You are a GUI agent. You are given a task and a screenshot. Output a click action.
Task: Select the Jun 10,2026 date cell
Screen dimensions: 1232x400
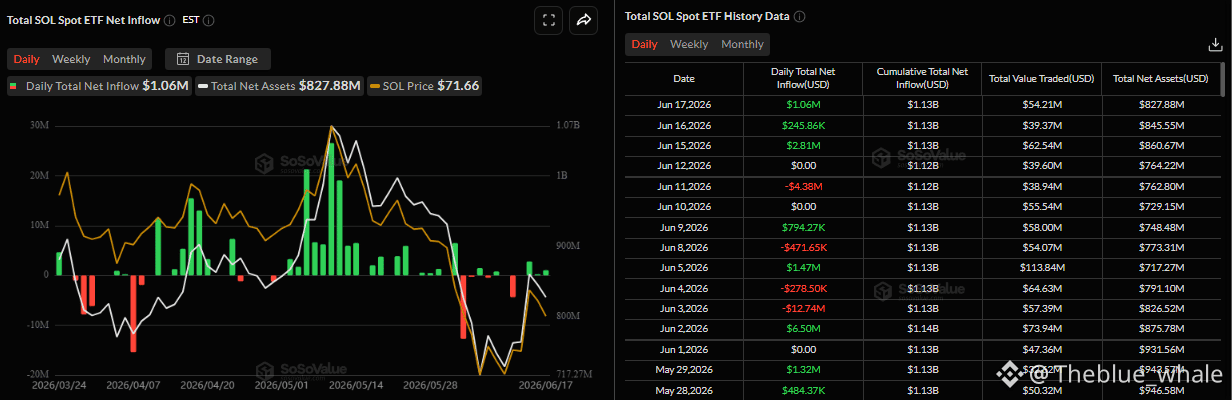click(684, 206)
